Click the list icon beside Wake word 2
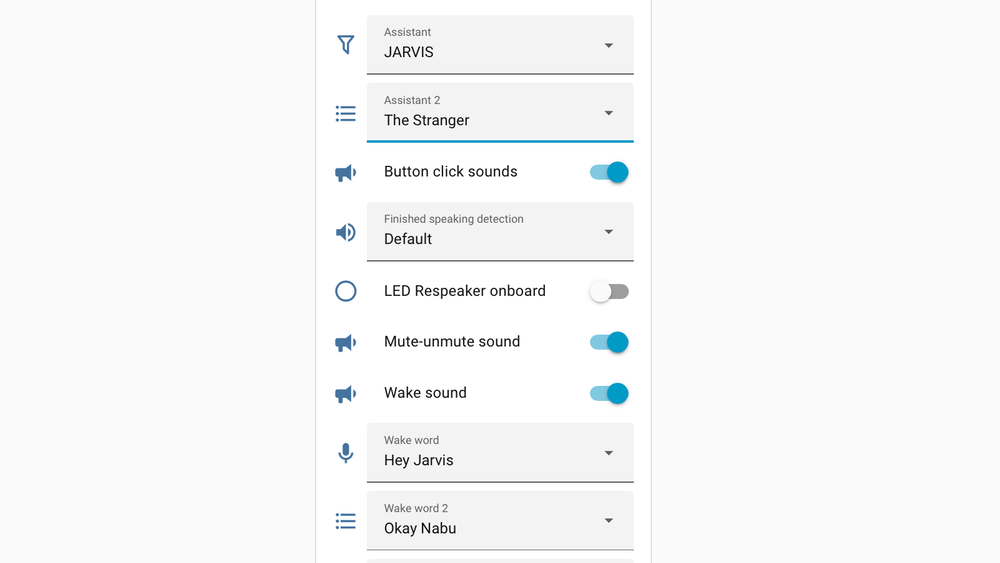 tap(346, 522)
